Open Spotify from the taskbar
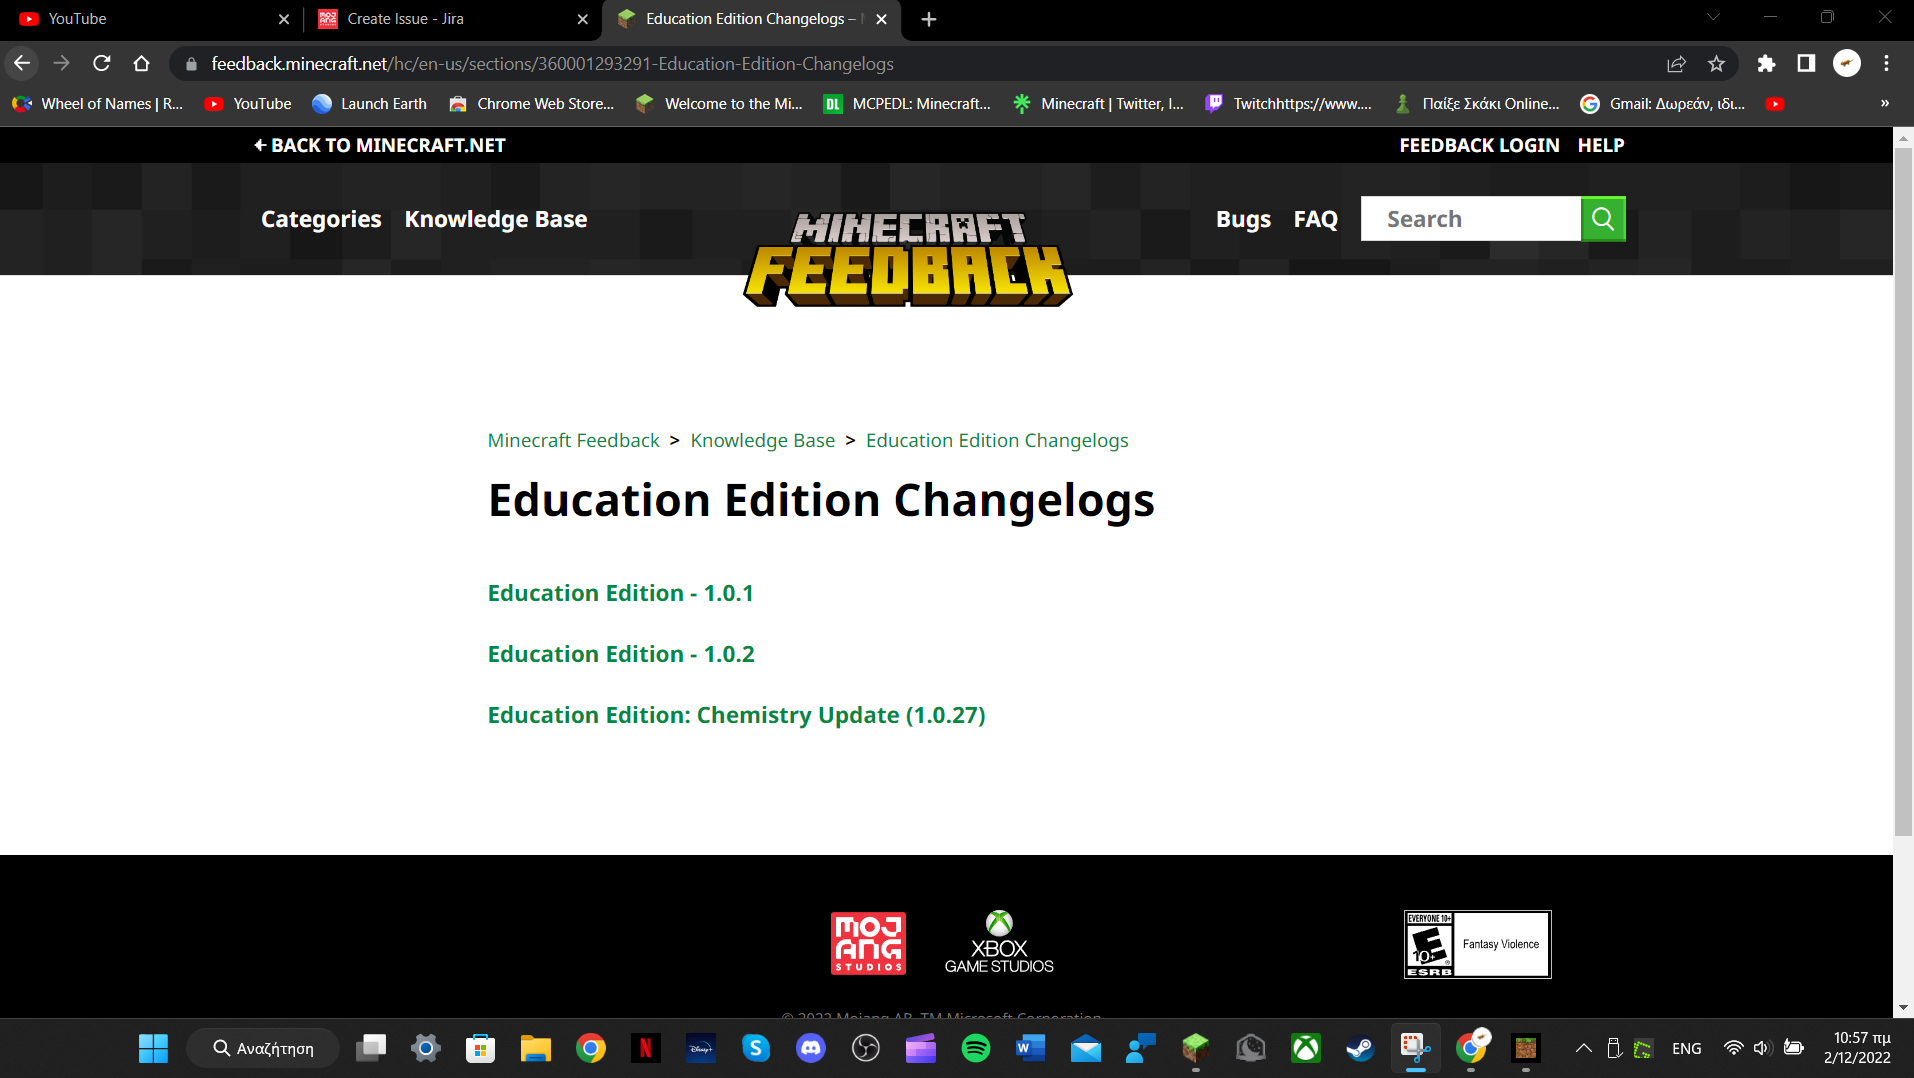 click(x=975, y=1048)
